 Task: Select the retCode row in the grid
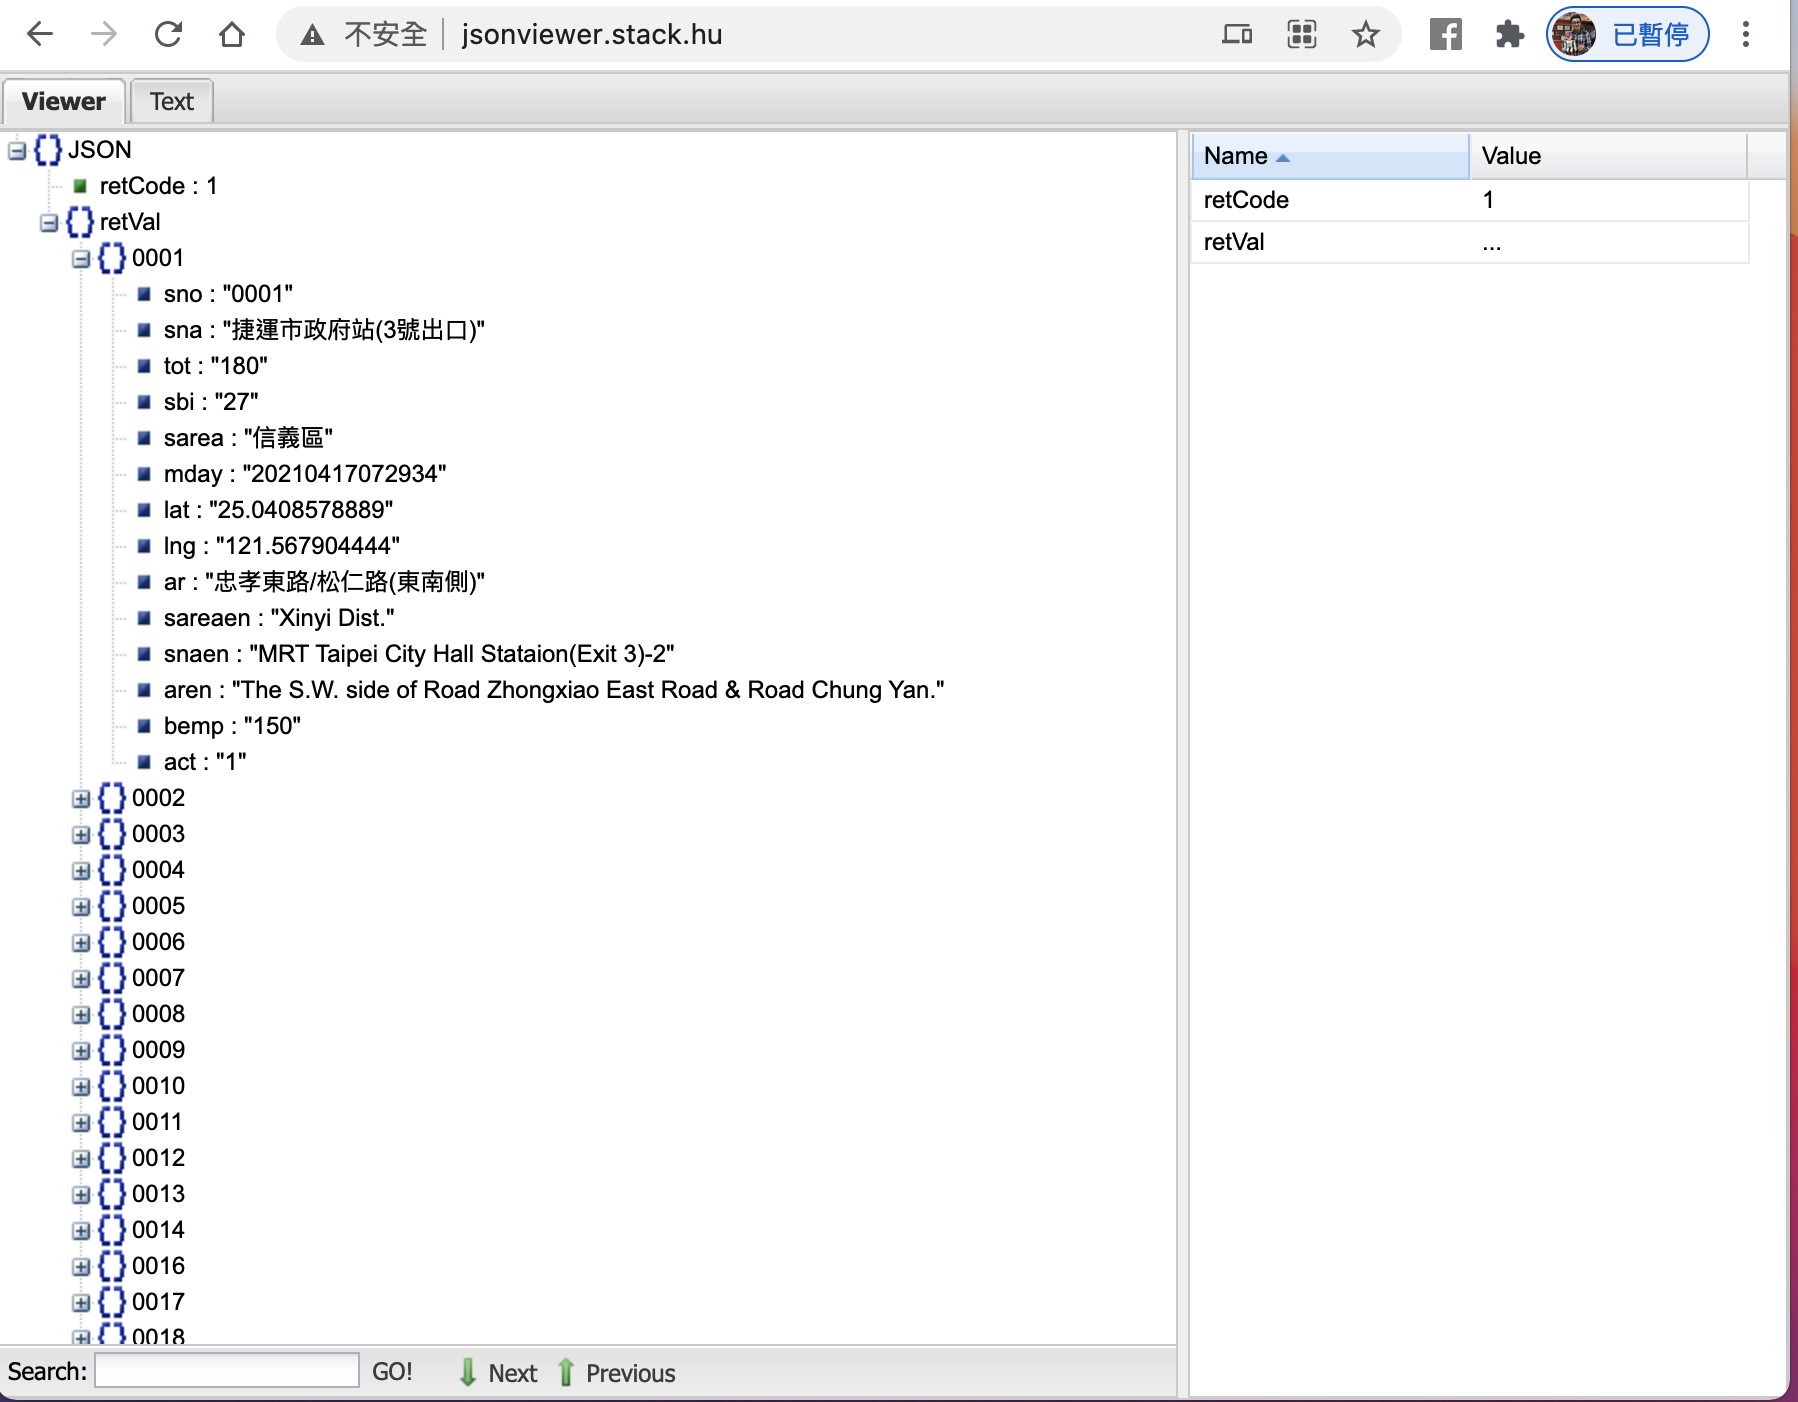[x=1469, y=200]
